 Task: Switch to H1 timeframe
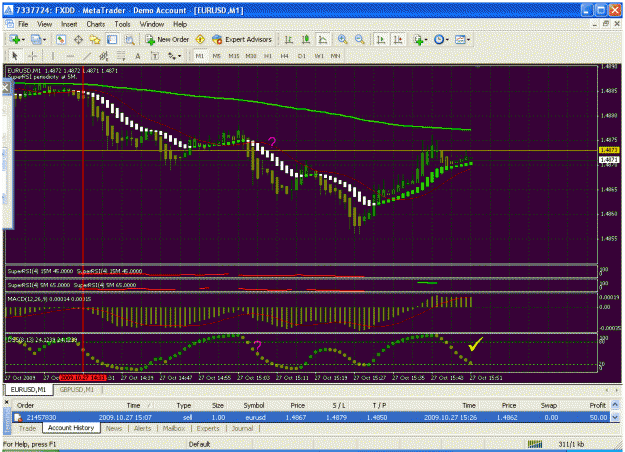(x=268, y=56)
